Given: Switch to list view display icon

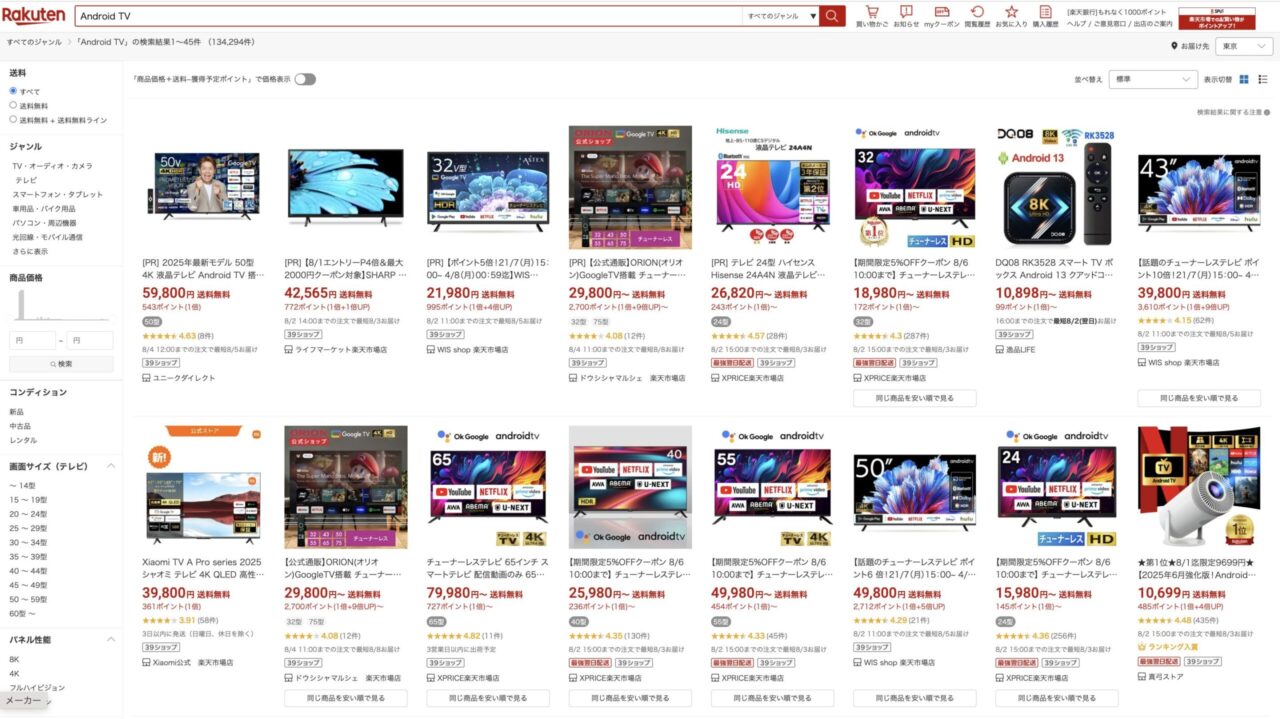Looking at the screenshot, I should (1262, 79).
